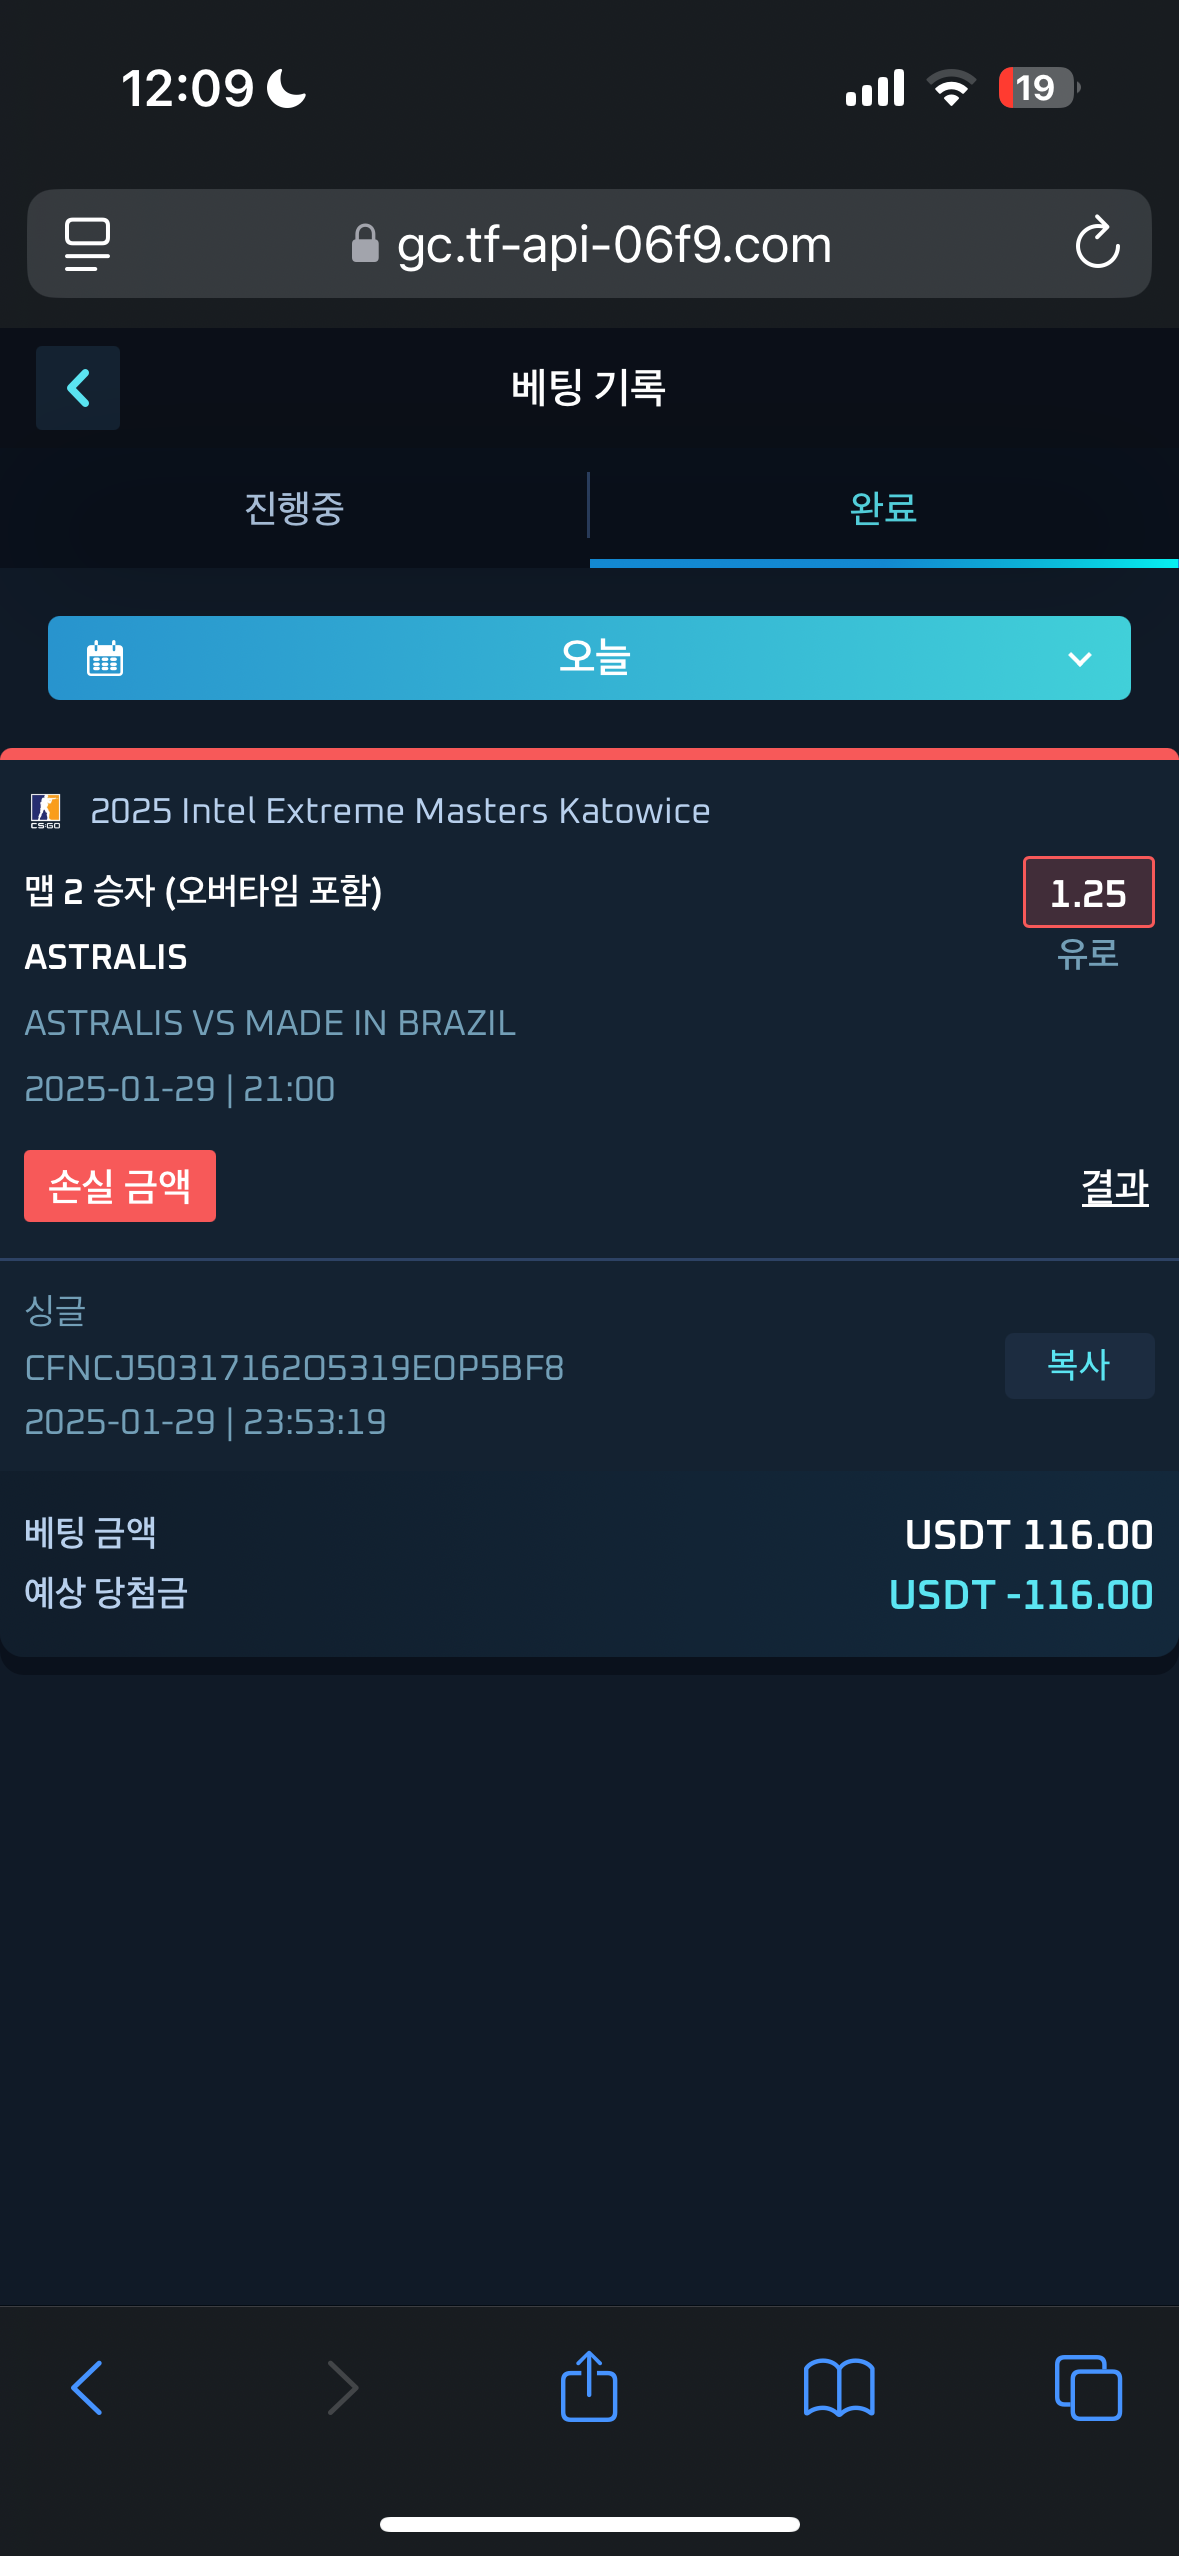Open Safari share sheet icon
The width and height of the screenshot is (1179, 2556).
tap(589, 2386)
